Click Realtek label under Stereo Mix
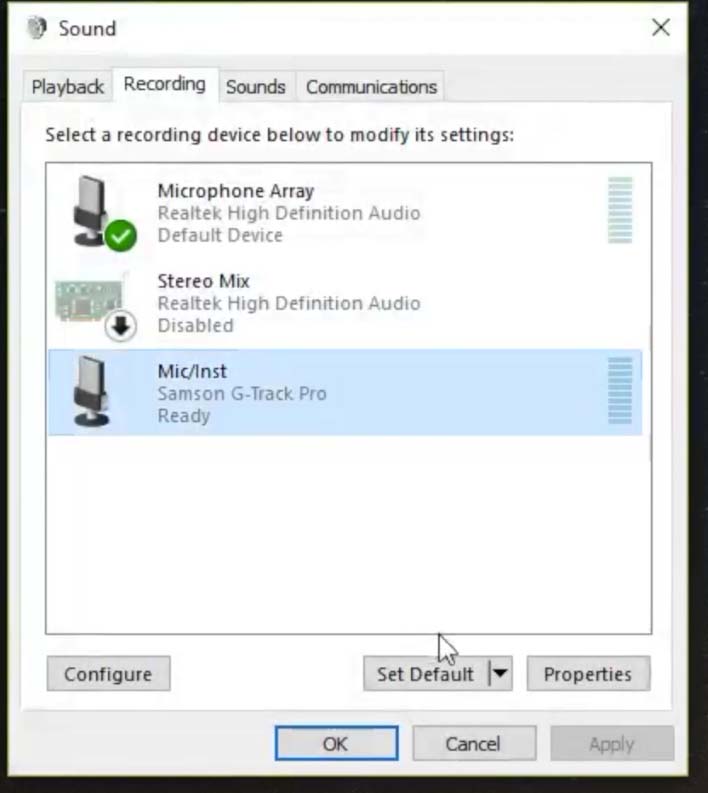 (x=289, y=303)
